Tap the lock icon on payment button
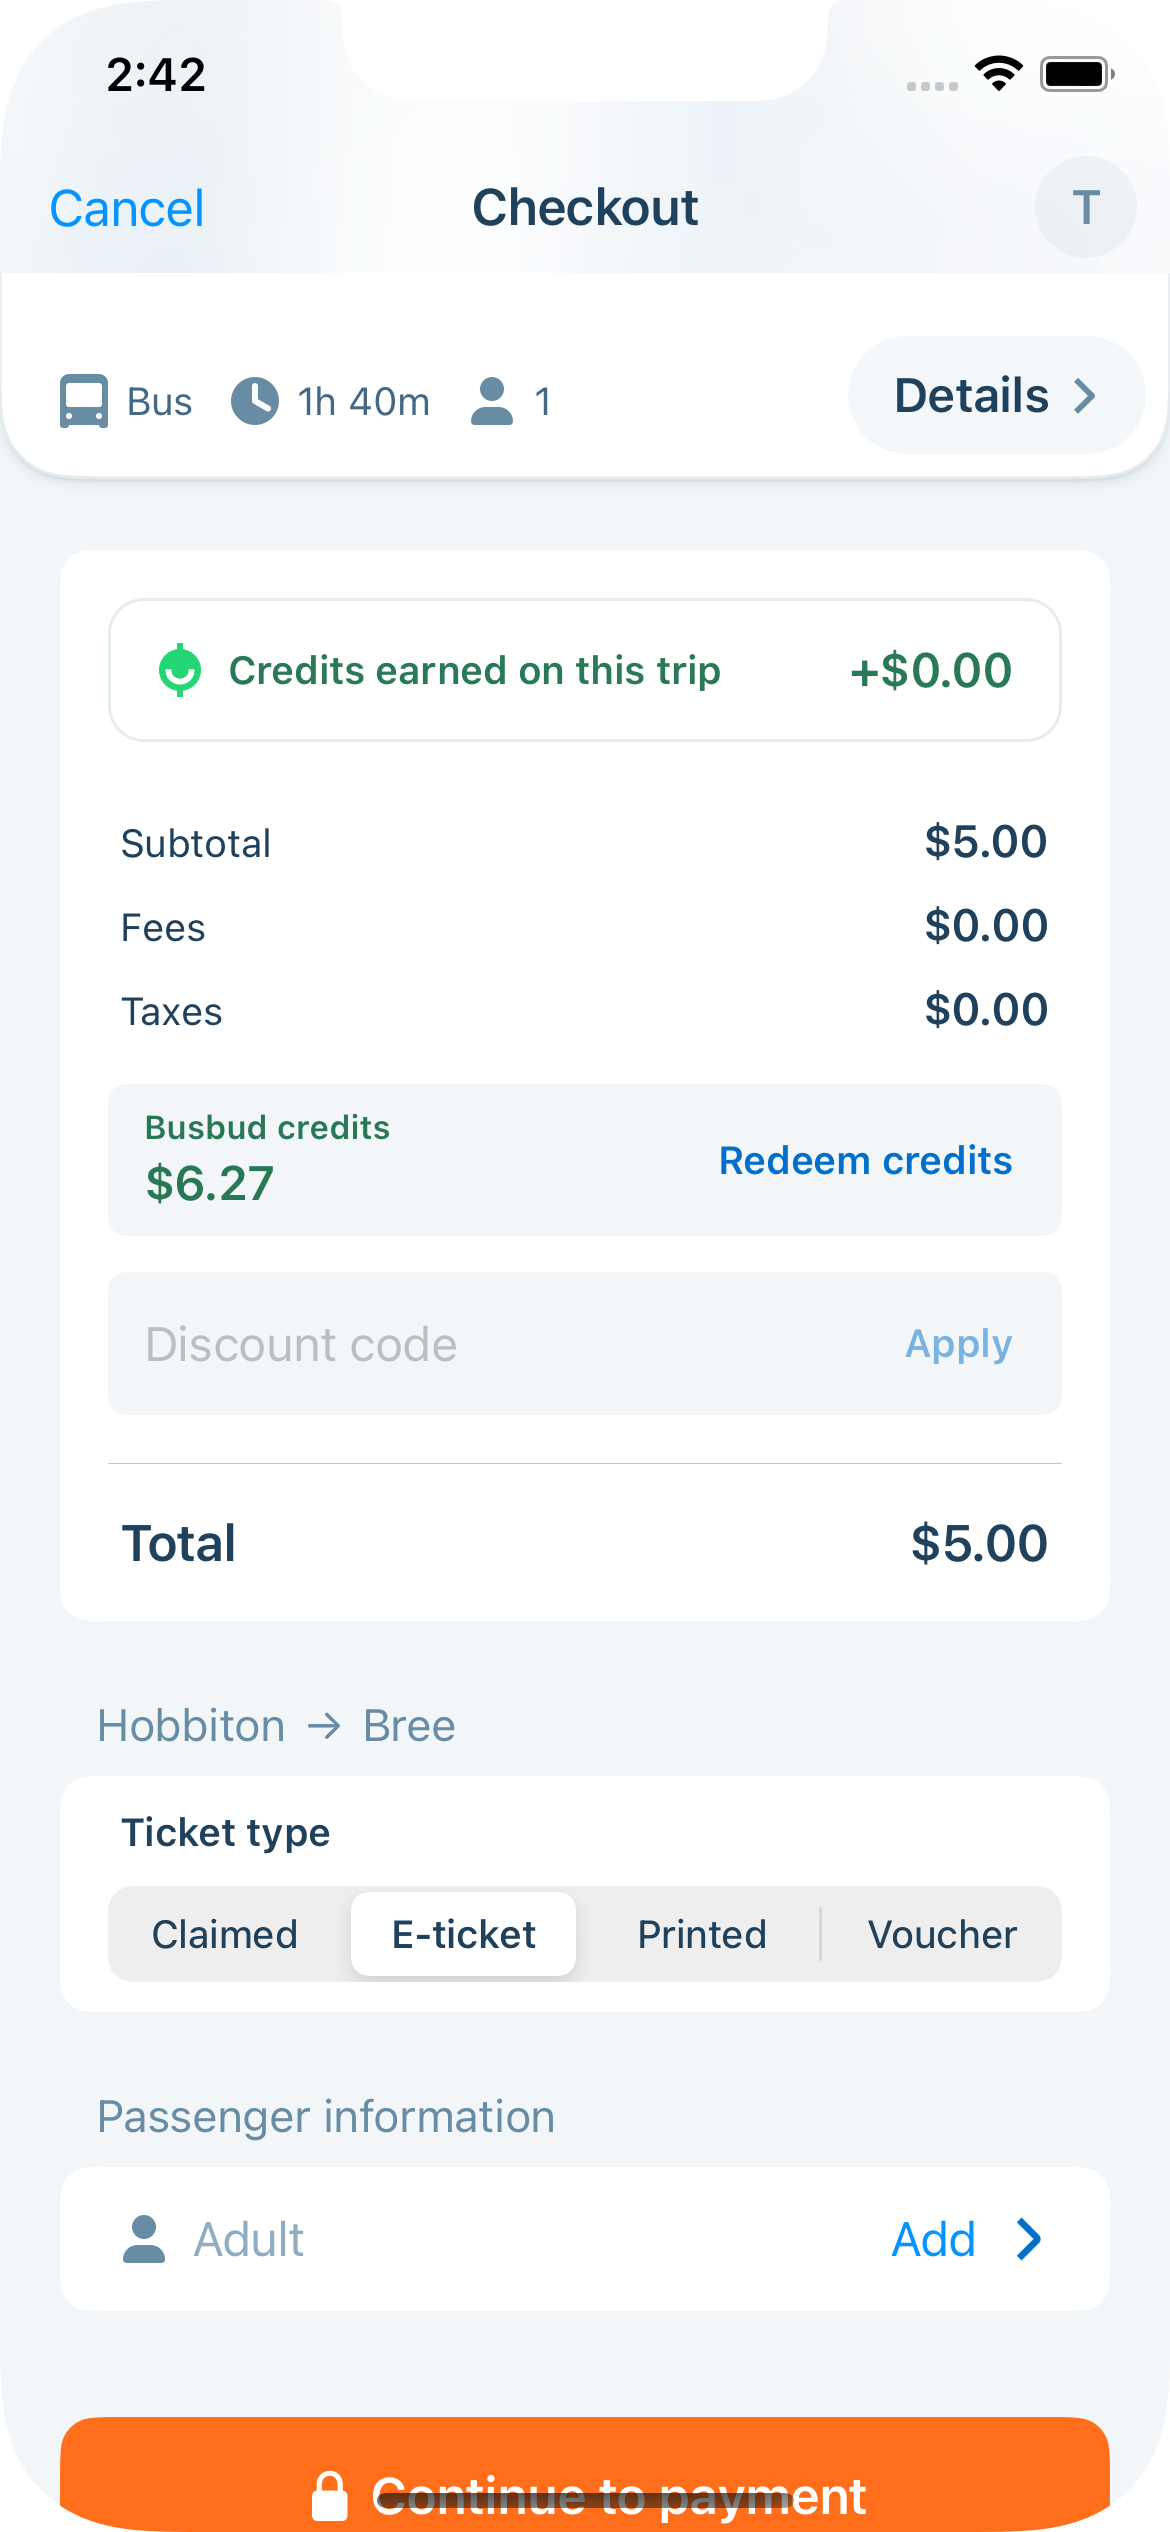This screenshot has height=2532, width=1170. pyautogui.click(x=330, y=2496)
